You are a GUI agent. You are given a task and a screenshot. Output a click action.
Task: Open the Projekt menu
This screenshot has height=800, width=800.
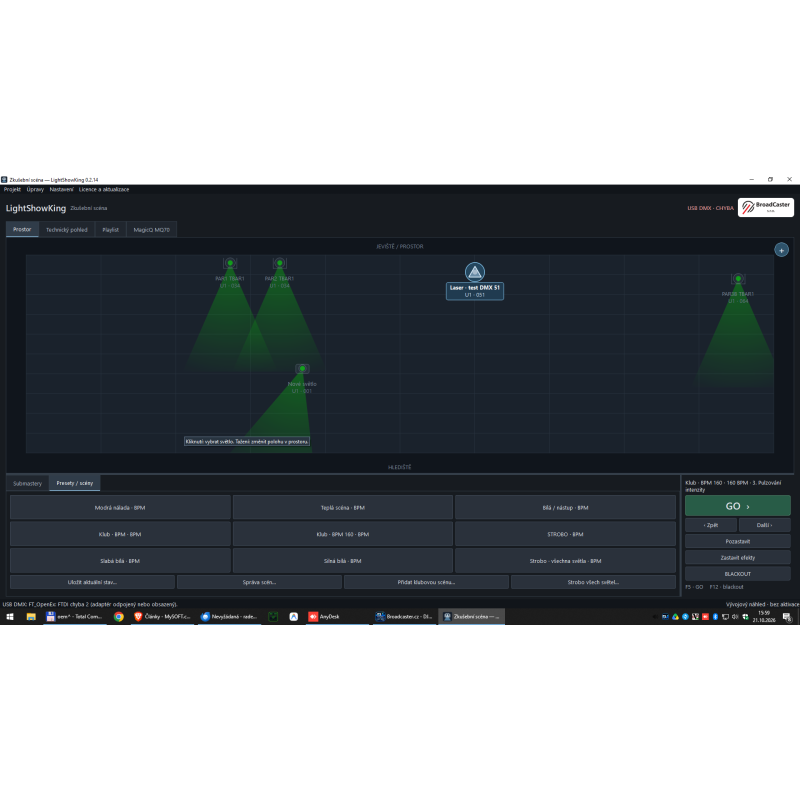(x=12, y=189)
